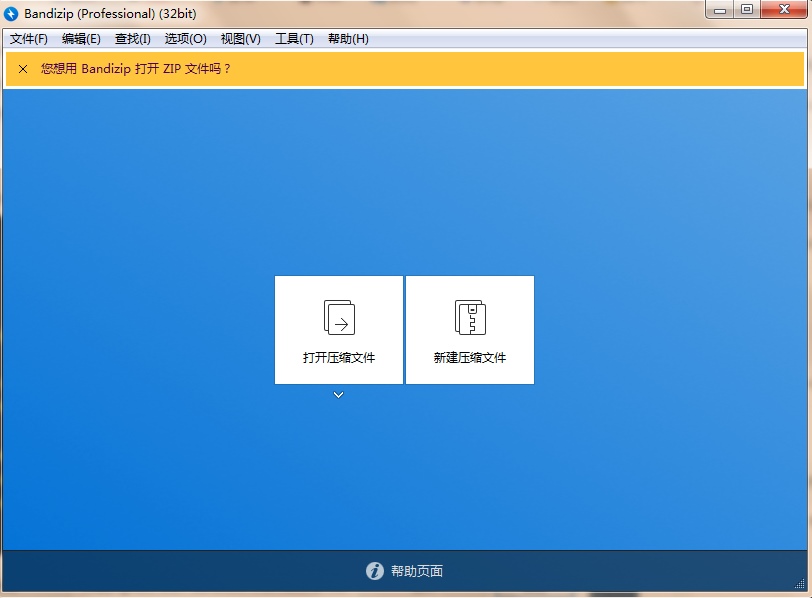Open the 查找(I) menu

pyautogui.click(x=133, y=39)
